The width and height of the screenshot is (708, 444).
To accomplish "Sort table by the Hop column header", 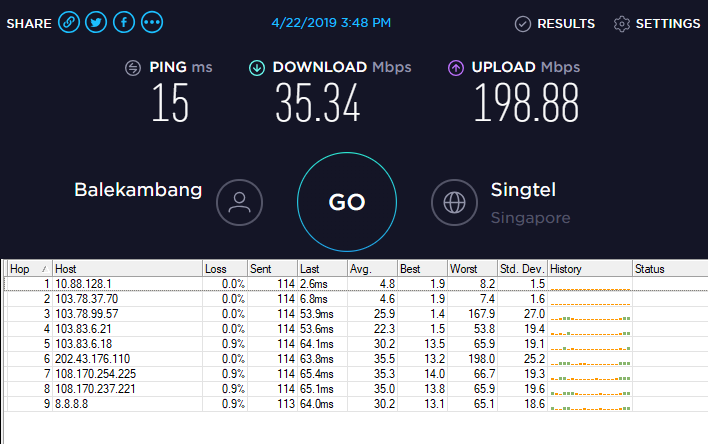I will click(x=29, y=269).
